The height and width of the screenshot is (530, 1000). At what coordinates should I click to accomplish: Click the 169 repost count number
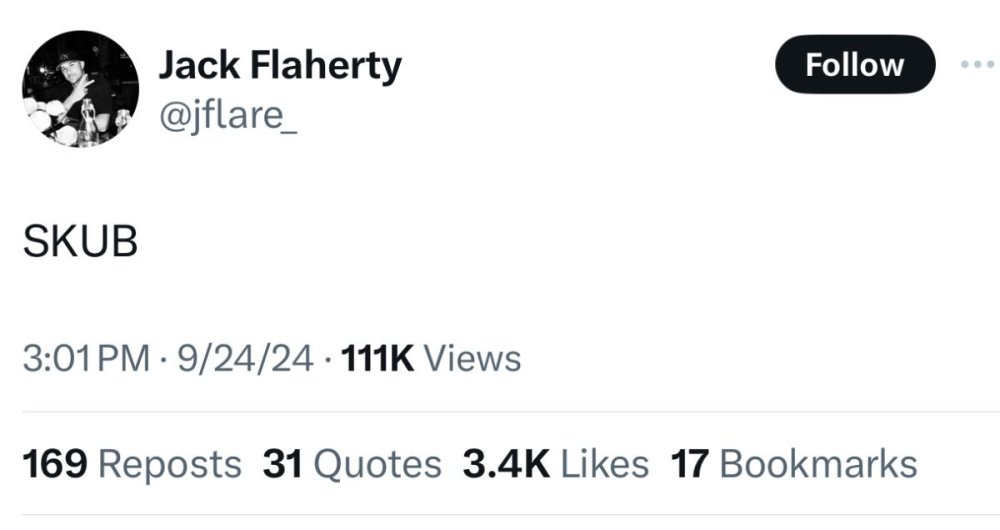[55, 464]
